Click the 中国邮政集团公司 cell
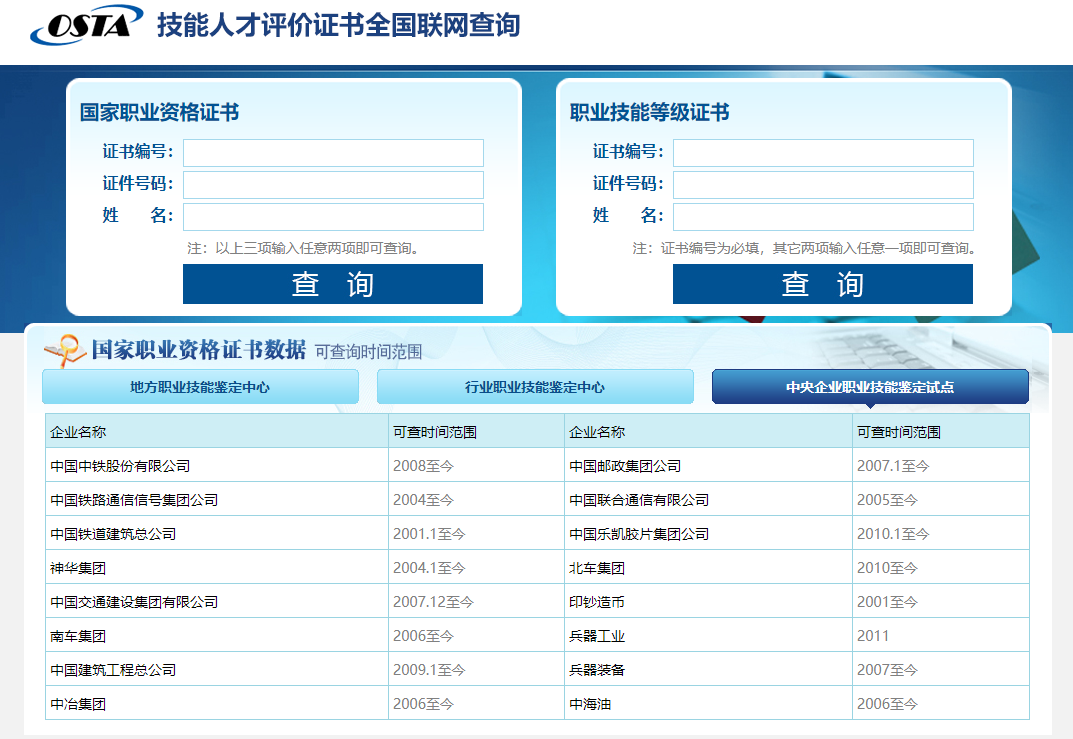This screenshot has width=1073, height=739. (708, 466)
